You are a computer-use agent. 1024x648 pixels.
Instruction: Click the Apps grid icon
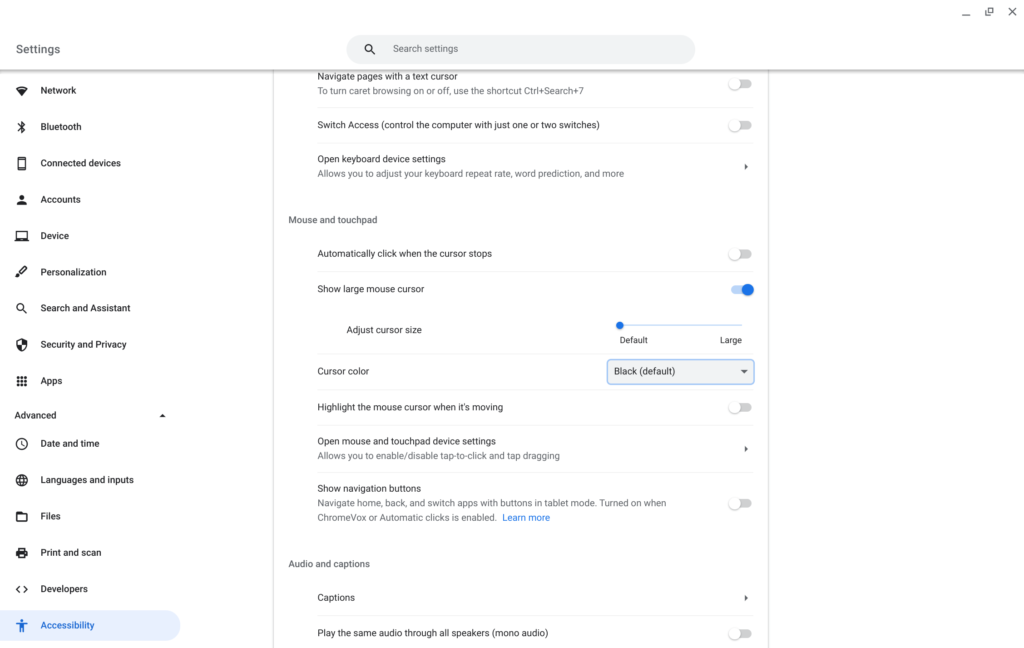click(22, 381)
